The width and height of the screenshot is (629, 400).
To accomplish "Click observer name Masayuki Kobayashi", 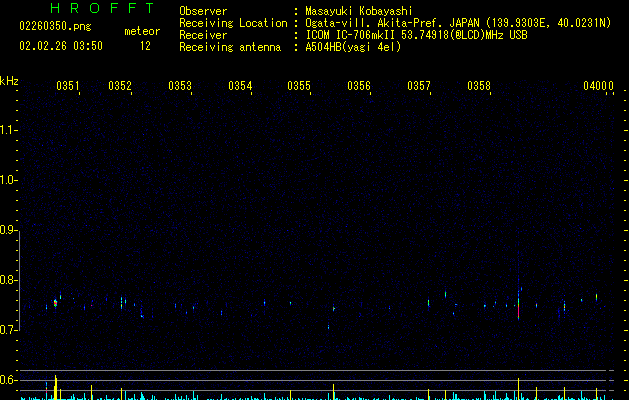I will 359,11.
